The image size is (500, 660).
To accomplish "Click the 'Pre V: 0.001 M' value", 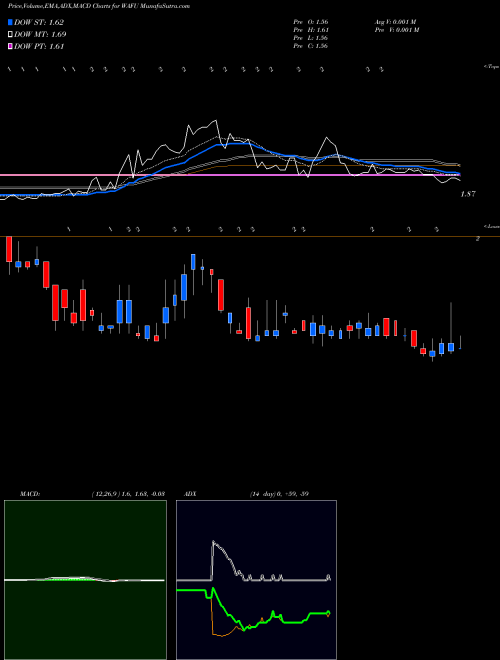I will point(397,30).
